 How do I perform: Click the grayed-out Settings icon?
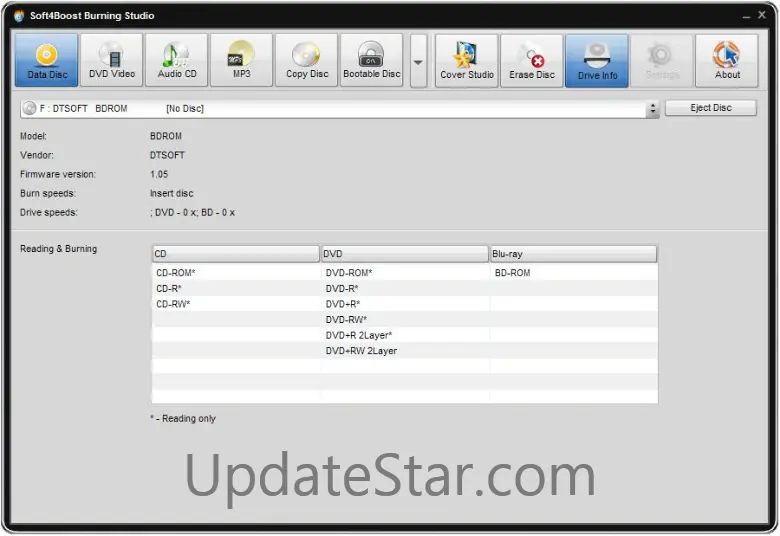tap(662, 61)
